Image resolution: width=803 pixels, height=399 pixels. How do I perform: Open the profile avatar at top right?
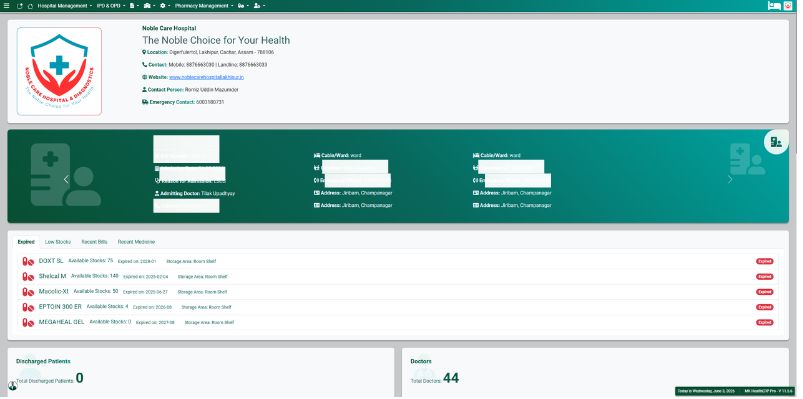click(x=788, y=6)
